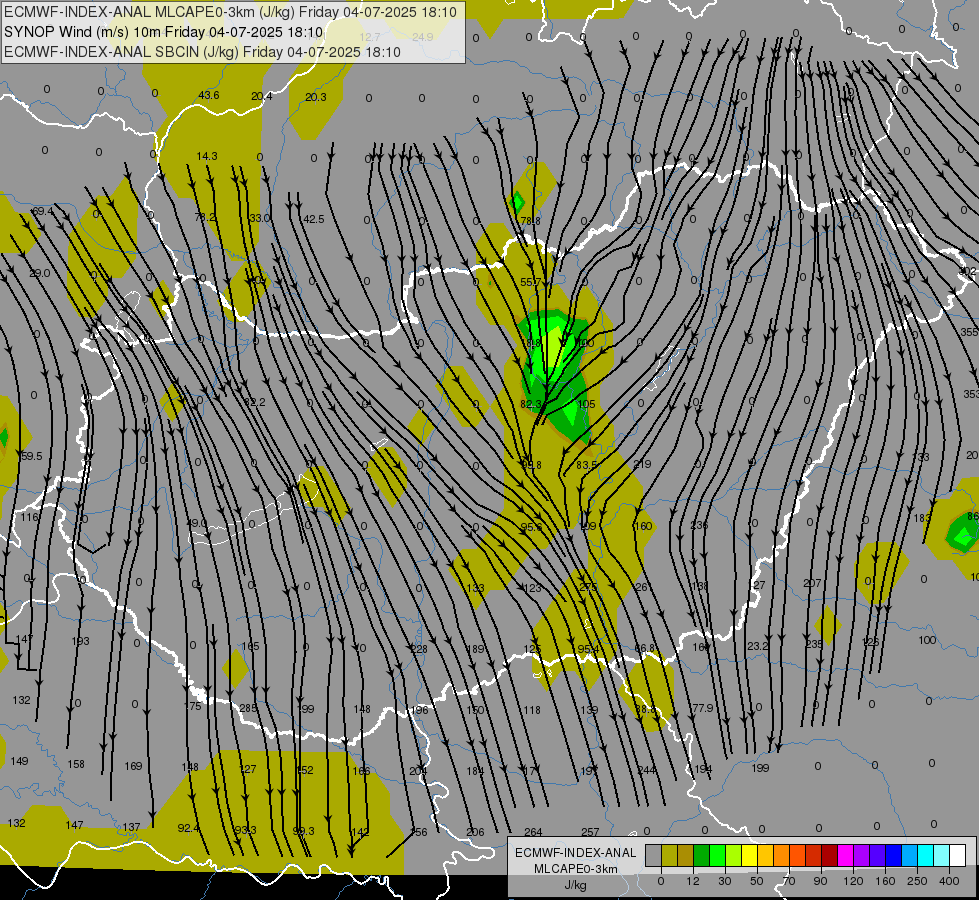Click the deep blue legend swatch

coord(893,855)
